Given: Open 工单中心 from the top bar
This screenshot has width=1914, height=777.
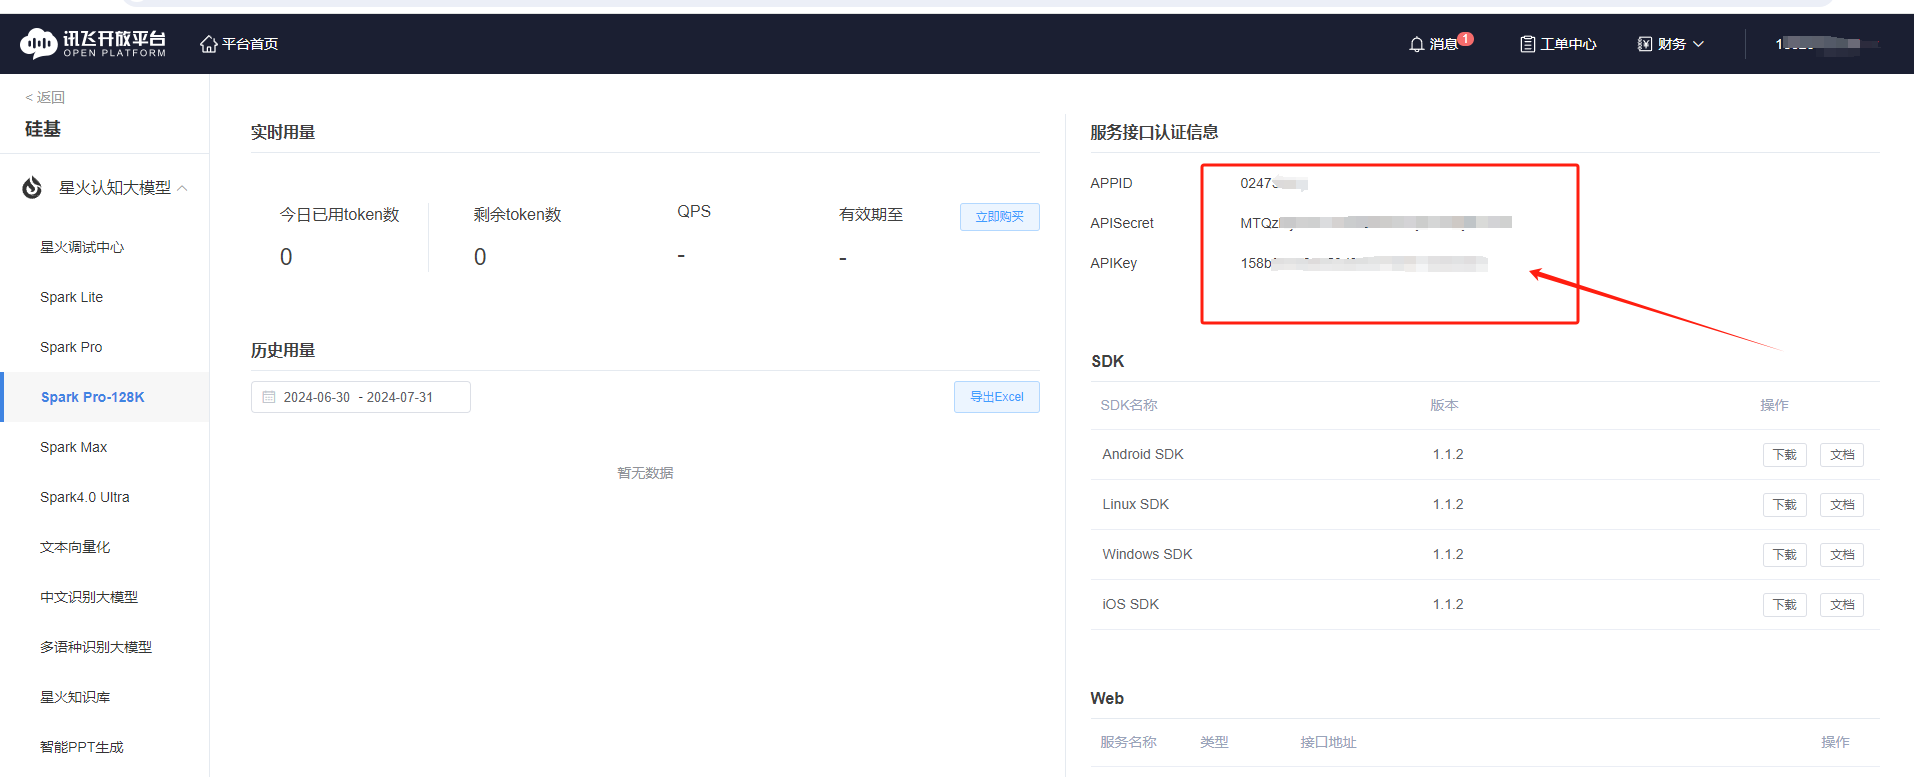Looking at the screenshot, I should click(1568, 44).
